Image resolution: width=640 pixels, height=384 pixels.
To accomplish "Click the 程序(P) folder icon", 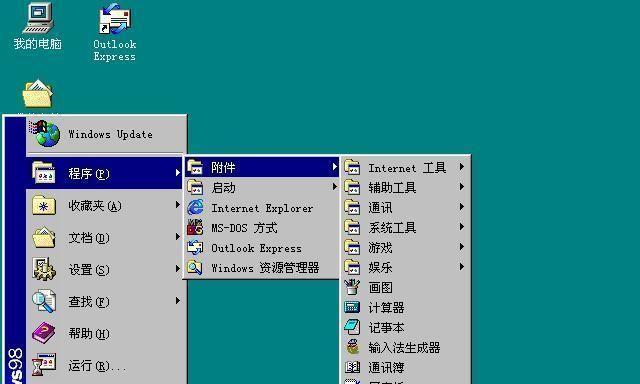I will [44, 173].
